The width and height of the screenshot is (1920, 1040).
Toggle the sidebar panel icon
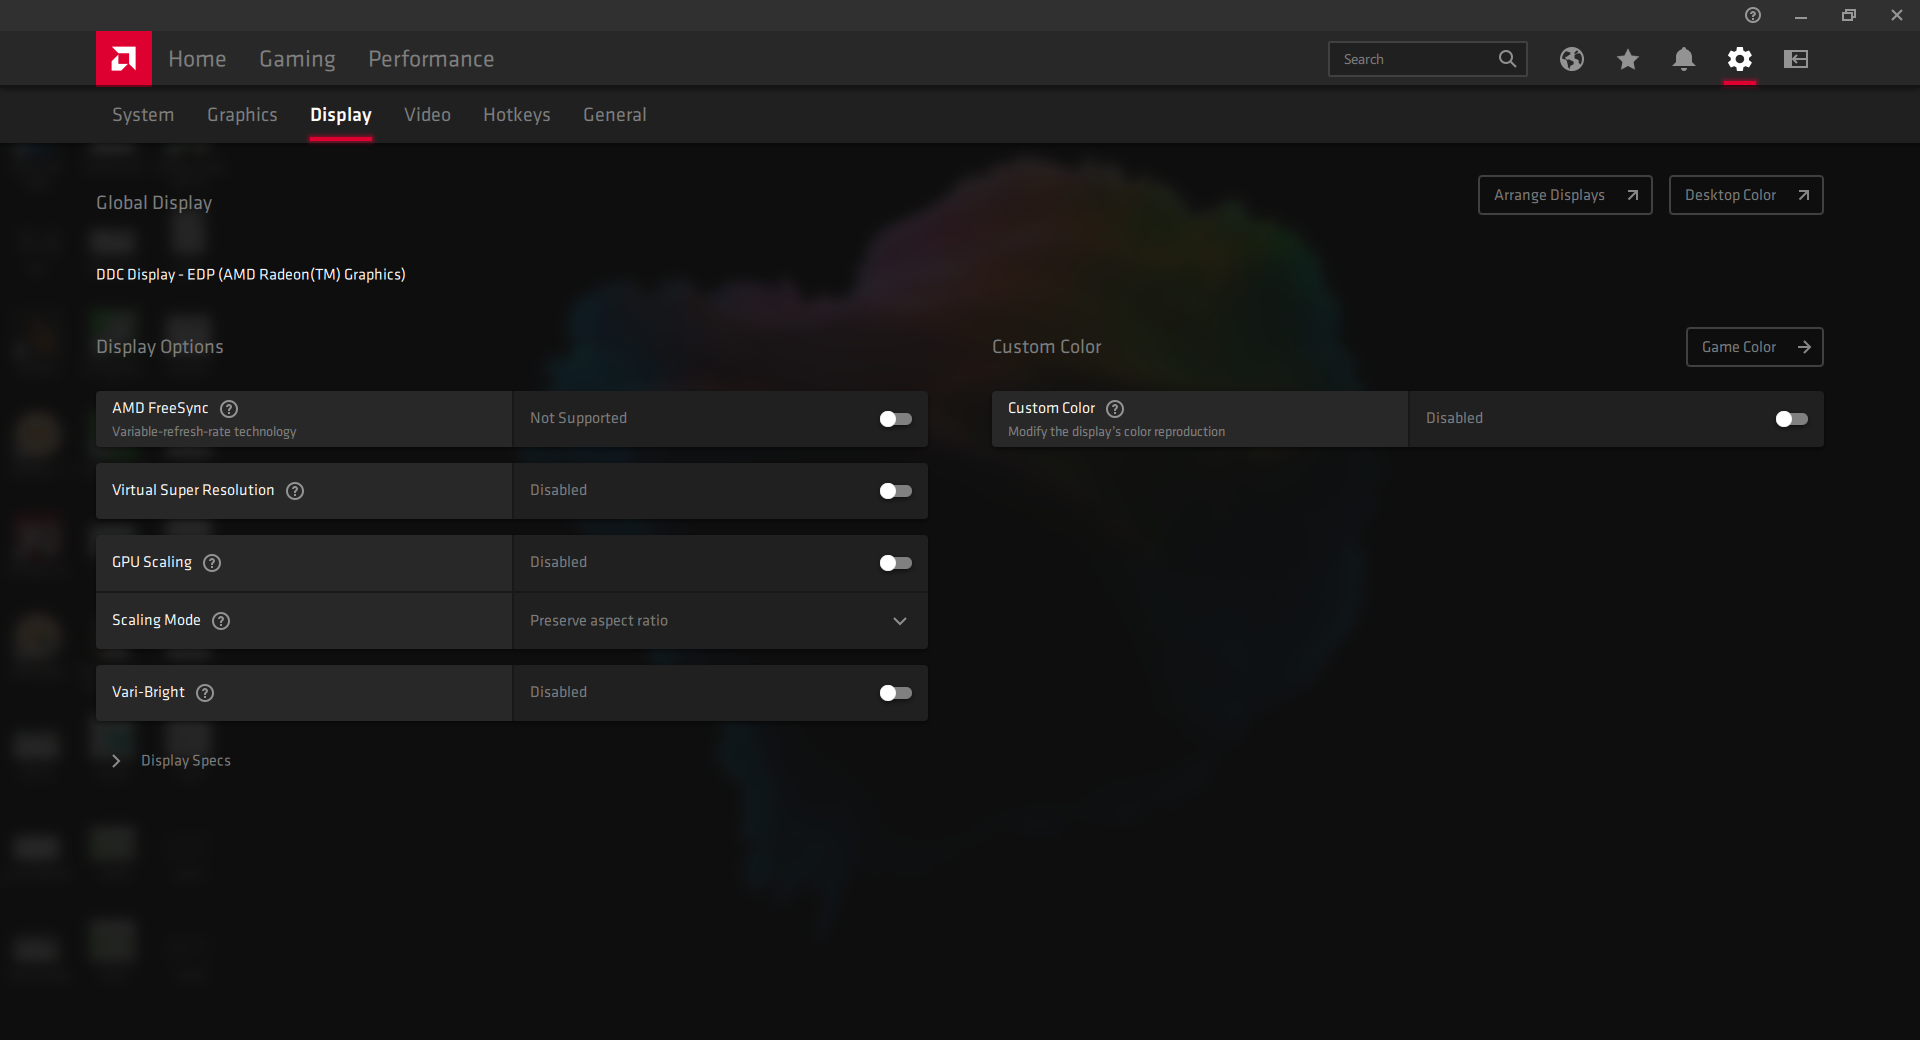(1796, 59)
